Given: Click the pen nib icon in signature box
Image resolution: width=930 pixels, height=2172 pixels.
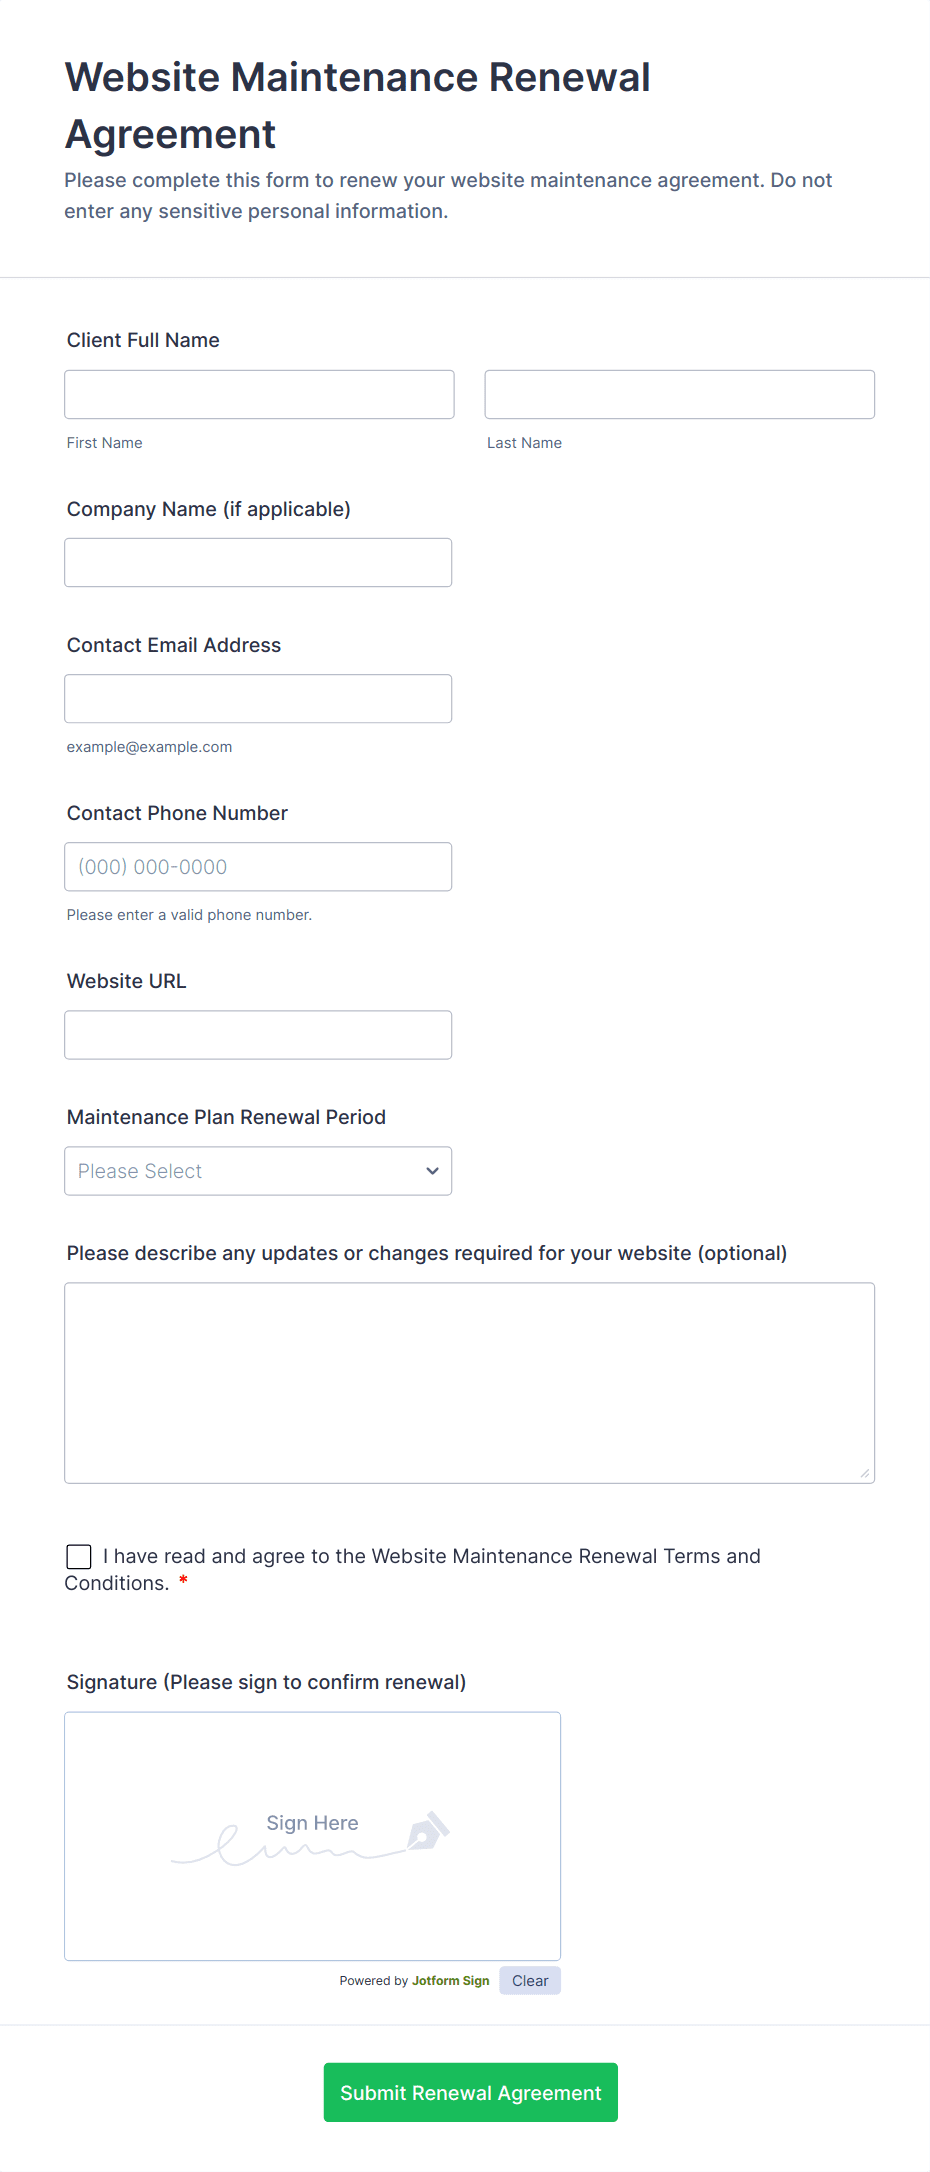Looking at the screenshot, I should coord(428,1831).
